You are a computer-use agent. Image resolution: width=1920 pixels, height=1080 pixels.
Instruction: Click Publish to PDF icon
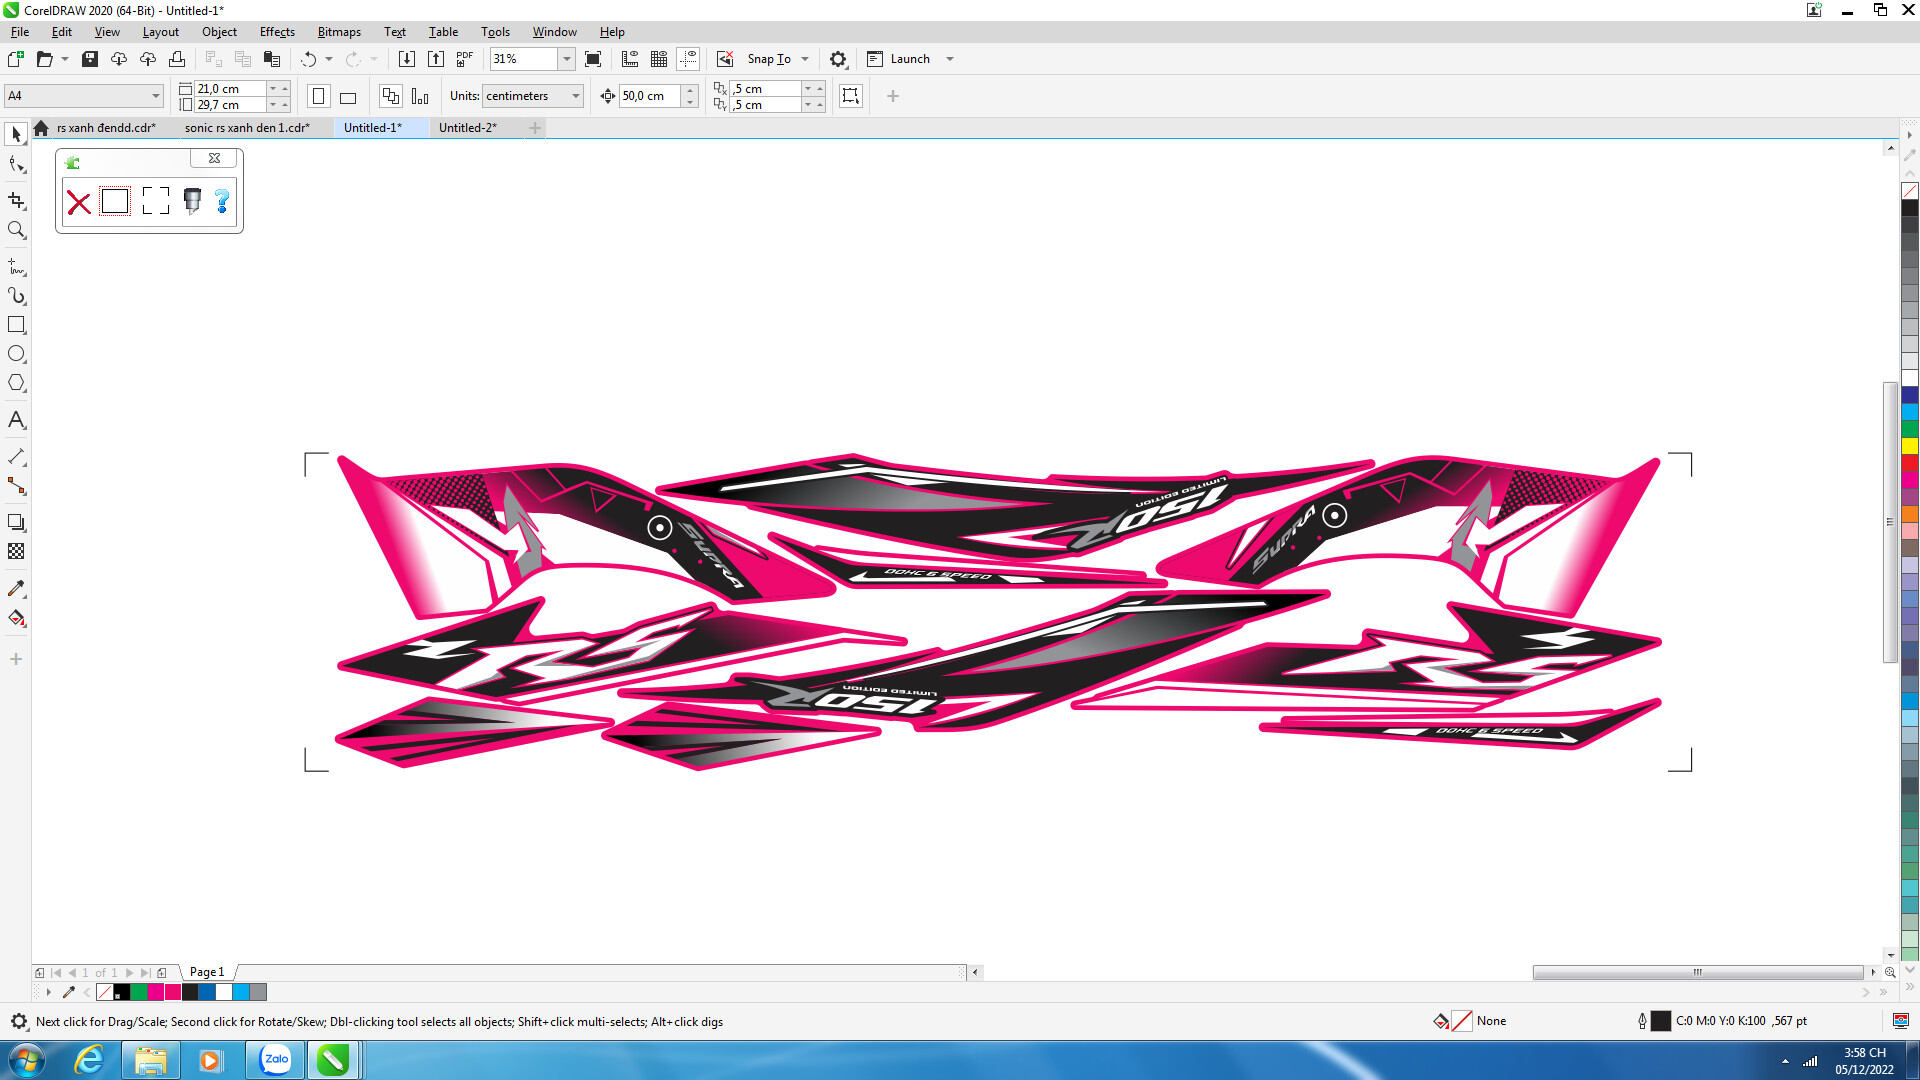pyautogui.click(x=465, y=59)
